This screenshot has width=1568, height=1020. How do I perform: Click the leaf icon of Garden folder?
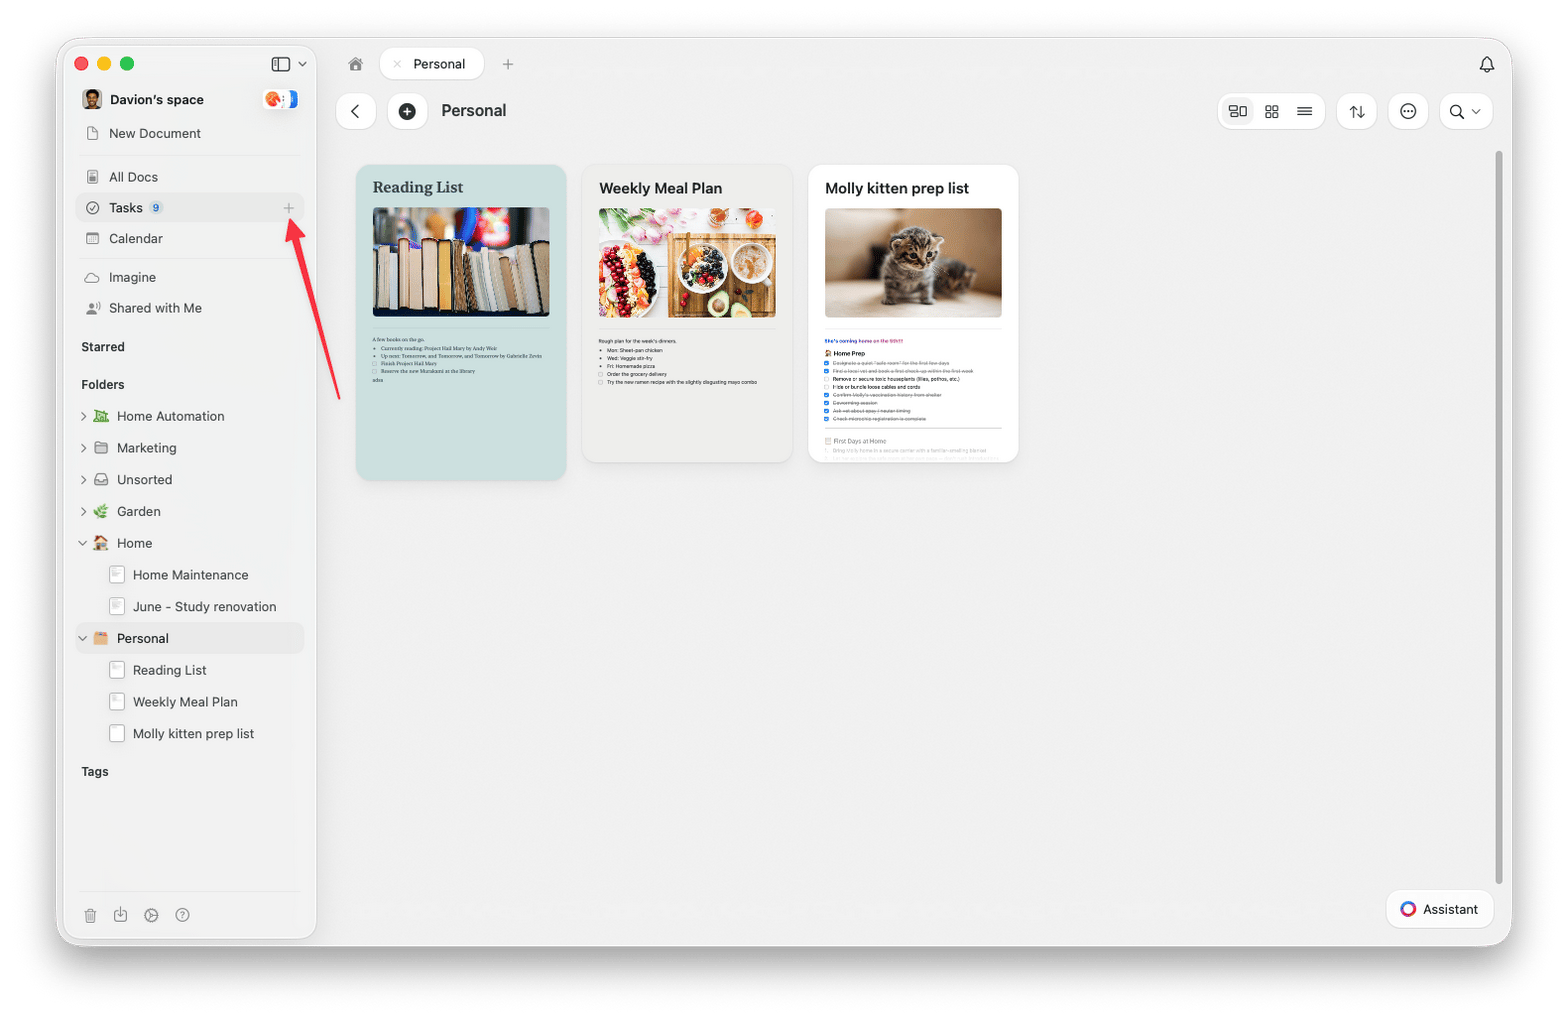pyautogui.click(x=101, y=511)
